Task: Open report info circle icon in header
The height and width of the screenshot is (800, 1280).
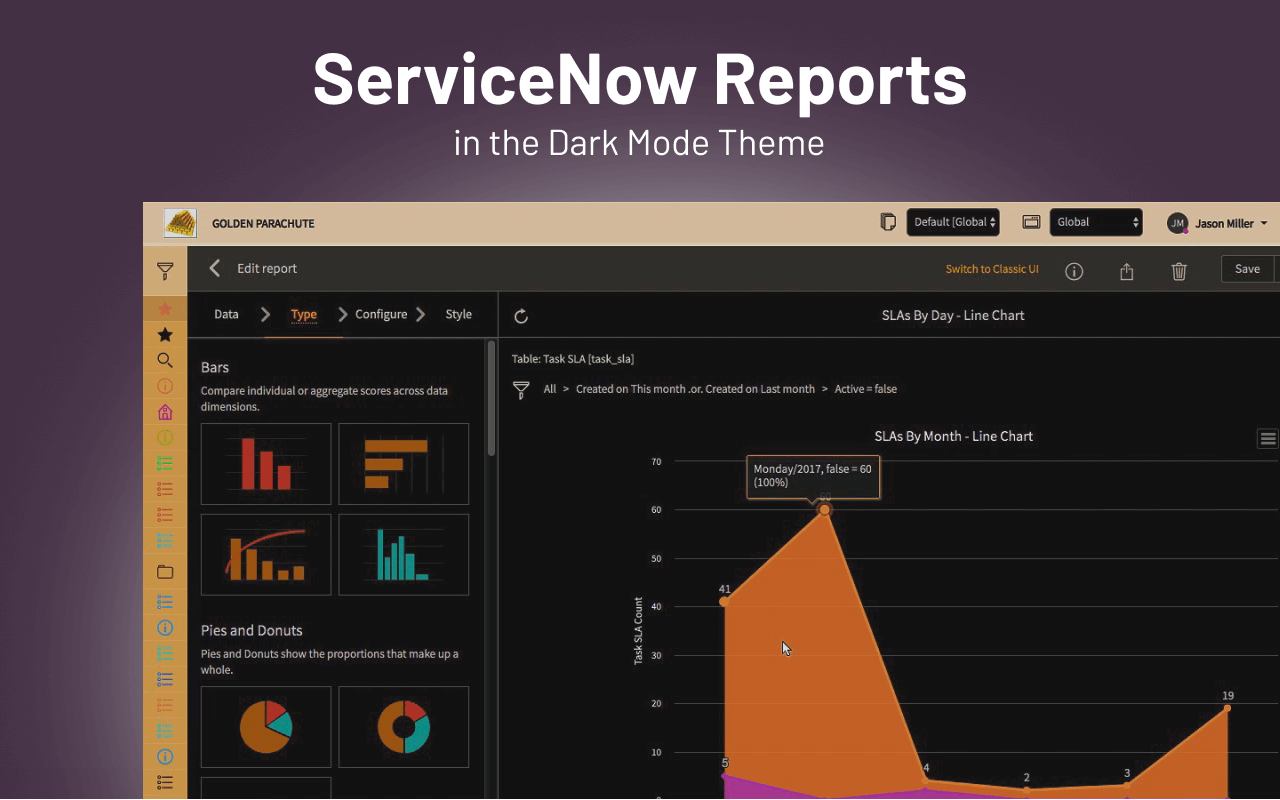Action: 1074,271
